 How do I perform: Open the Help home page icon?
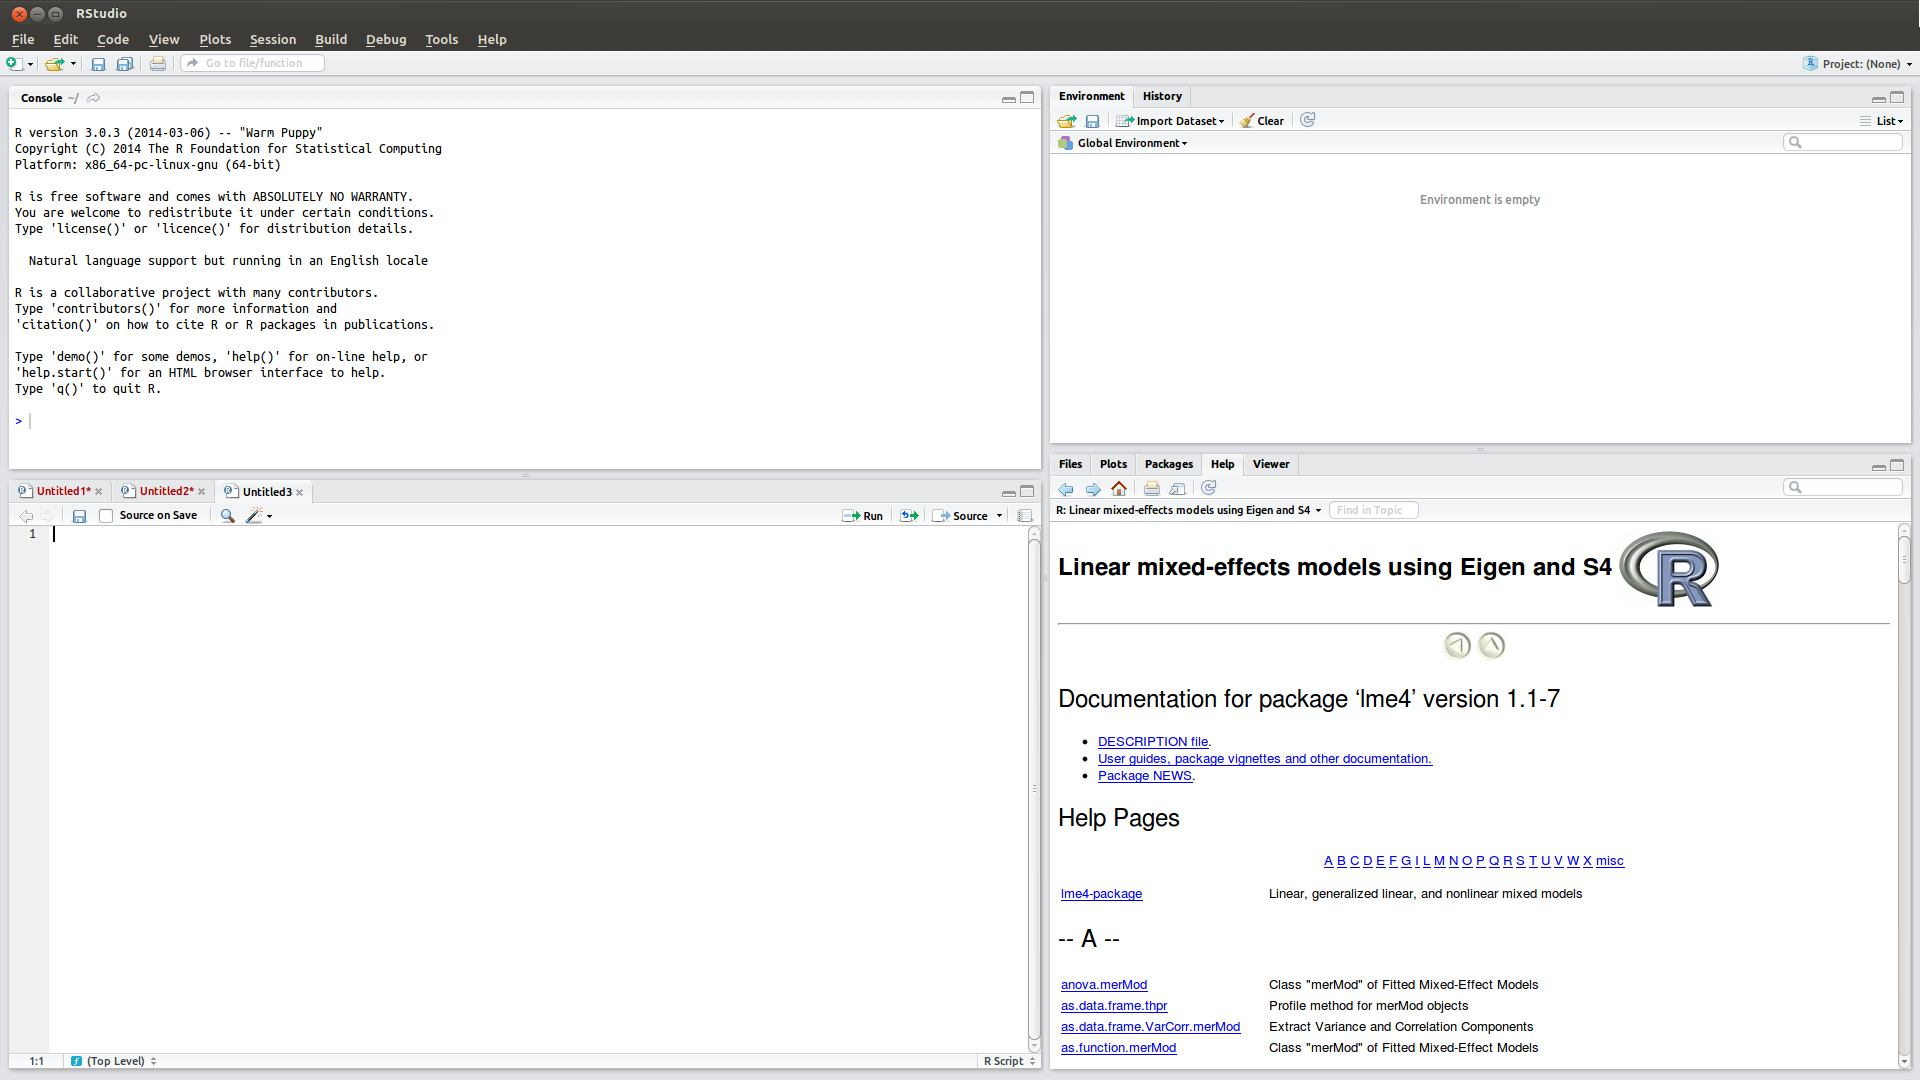[1119, 488]
